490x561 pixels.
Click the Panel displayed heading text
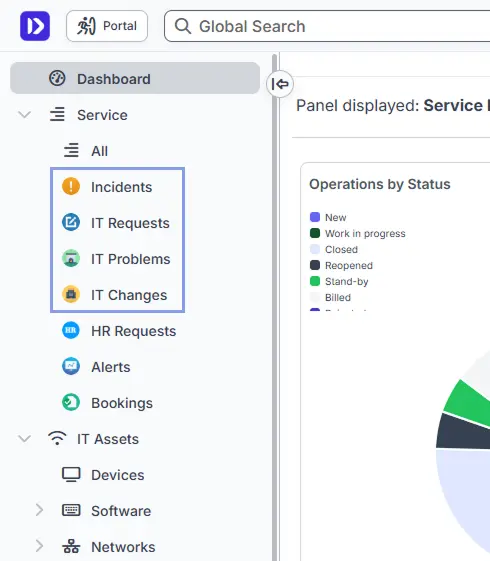point(393,106)
